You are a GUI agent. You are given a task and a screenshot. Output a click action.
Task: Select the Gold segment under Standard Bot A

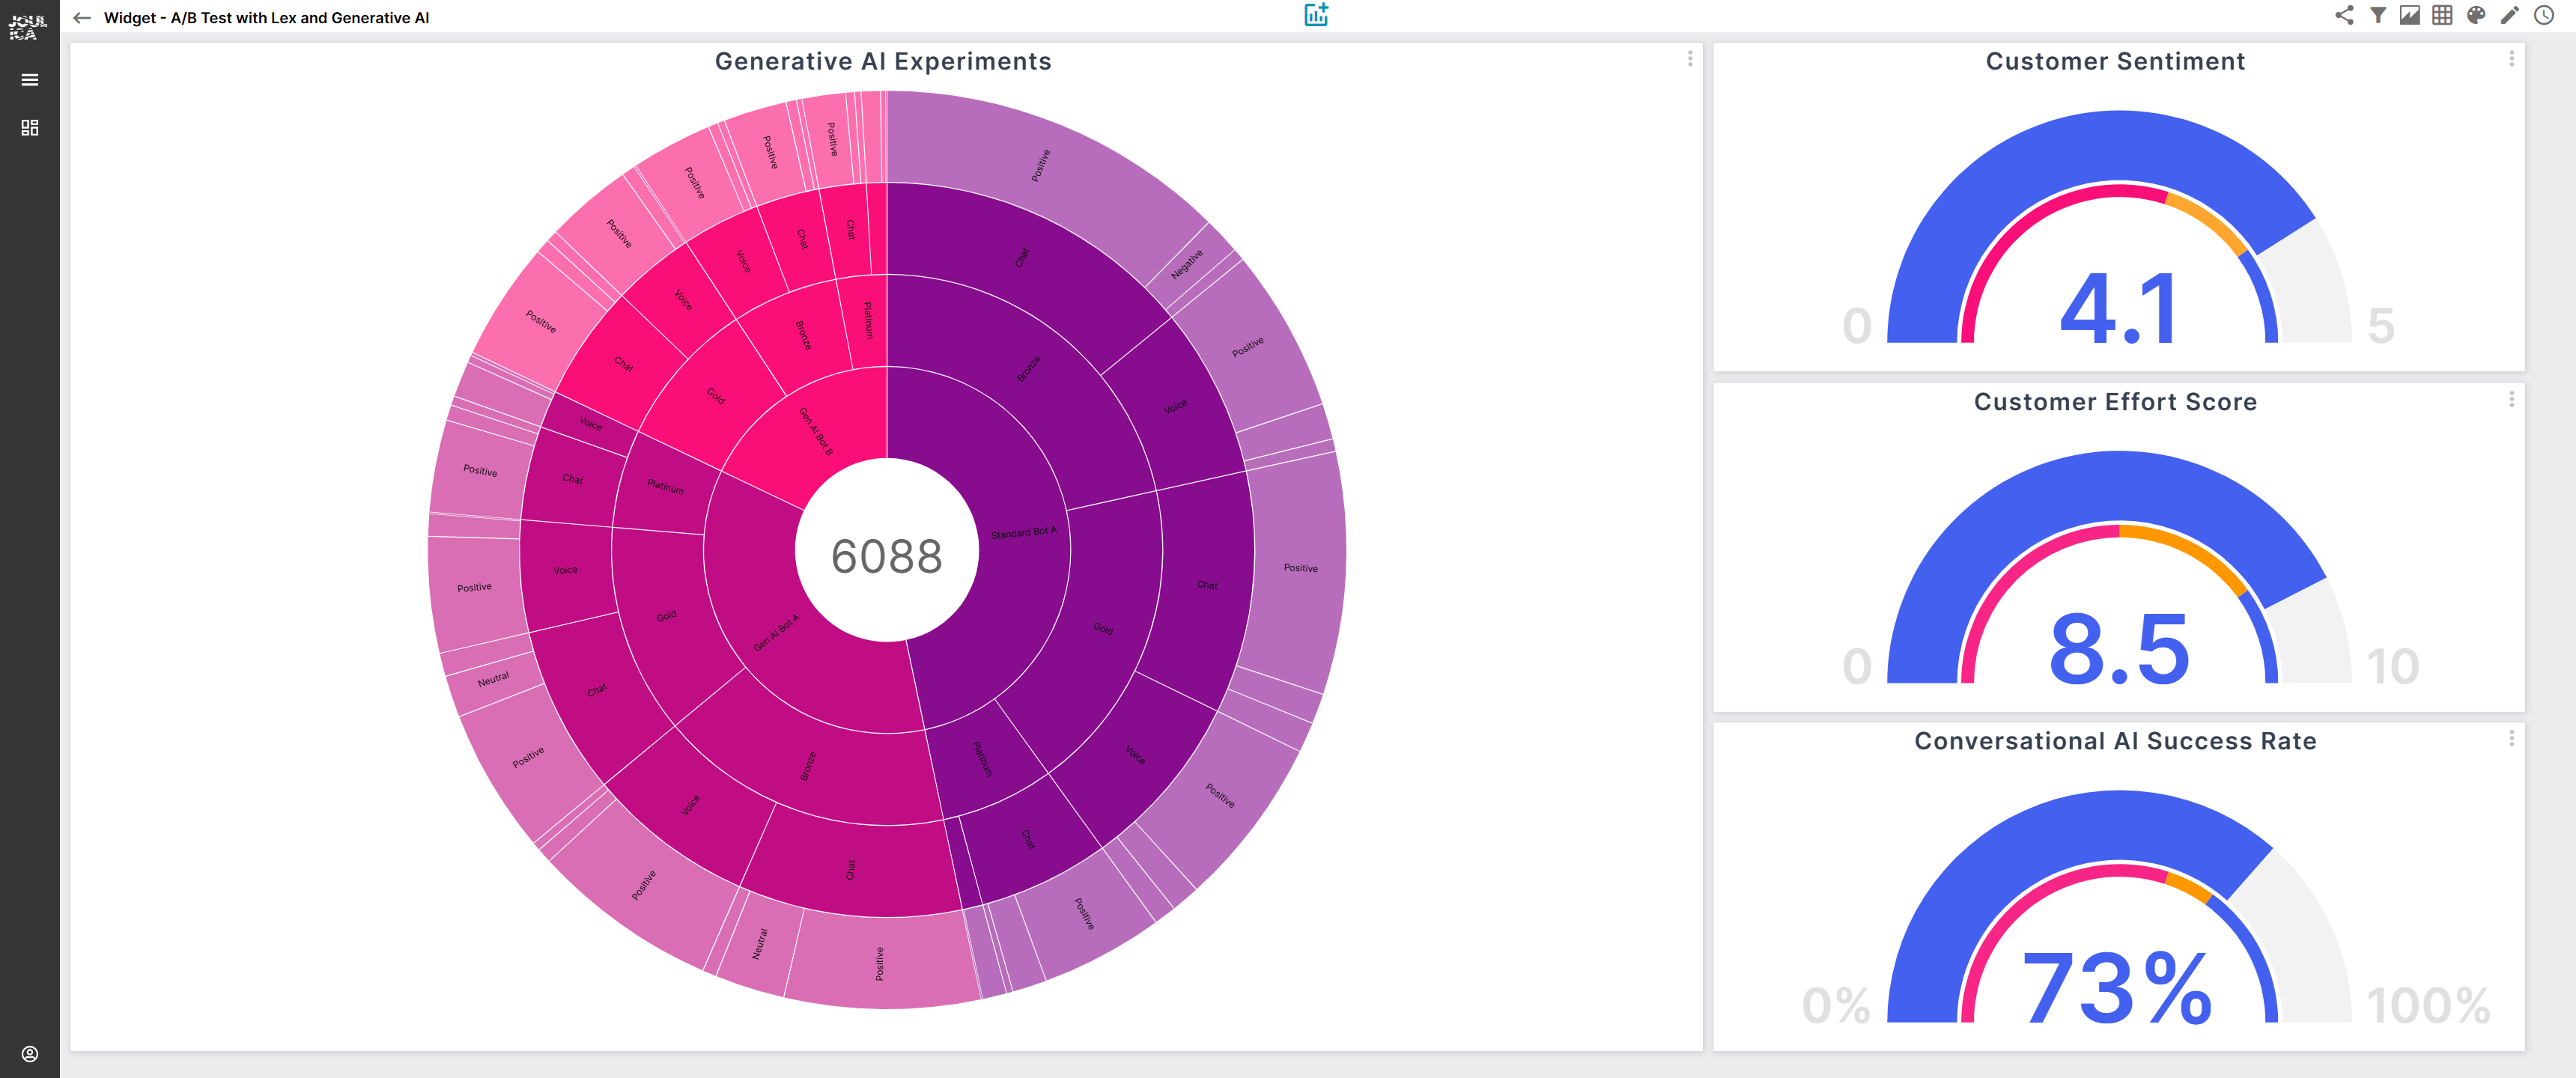(x=1102, y=628)
